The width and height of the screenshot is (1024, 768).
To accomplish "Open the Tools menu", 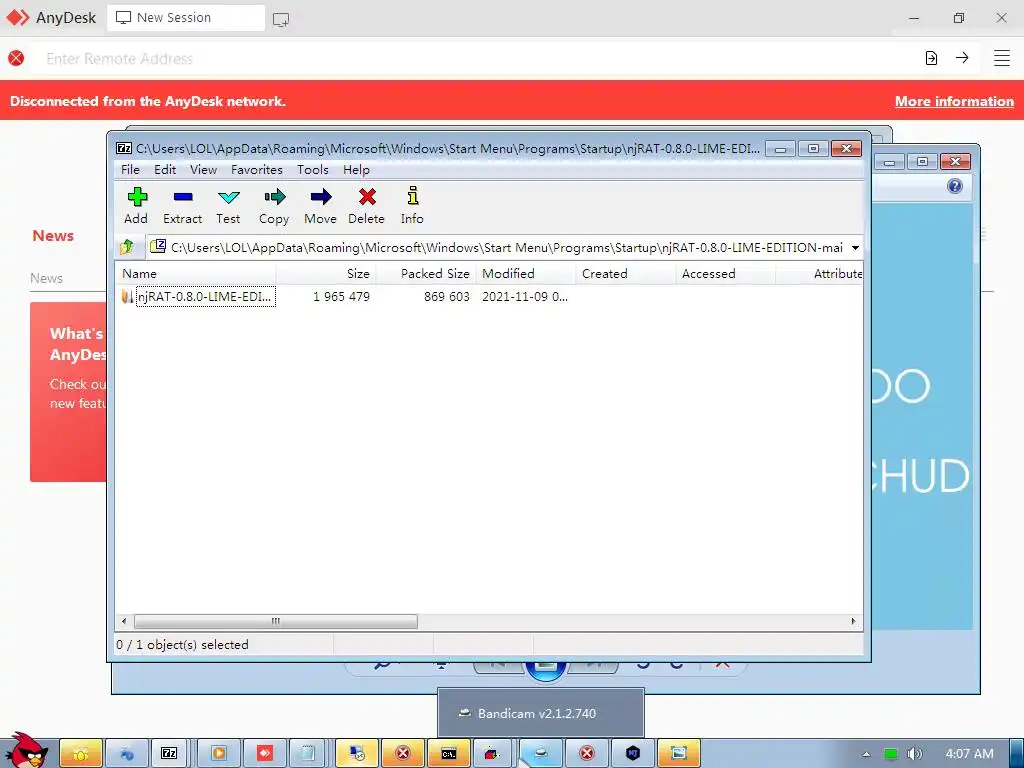I will click(x=313, y=170).
